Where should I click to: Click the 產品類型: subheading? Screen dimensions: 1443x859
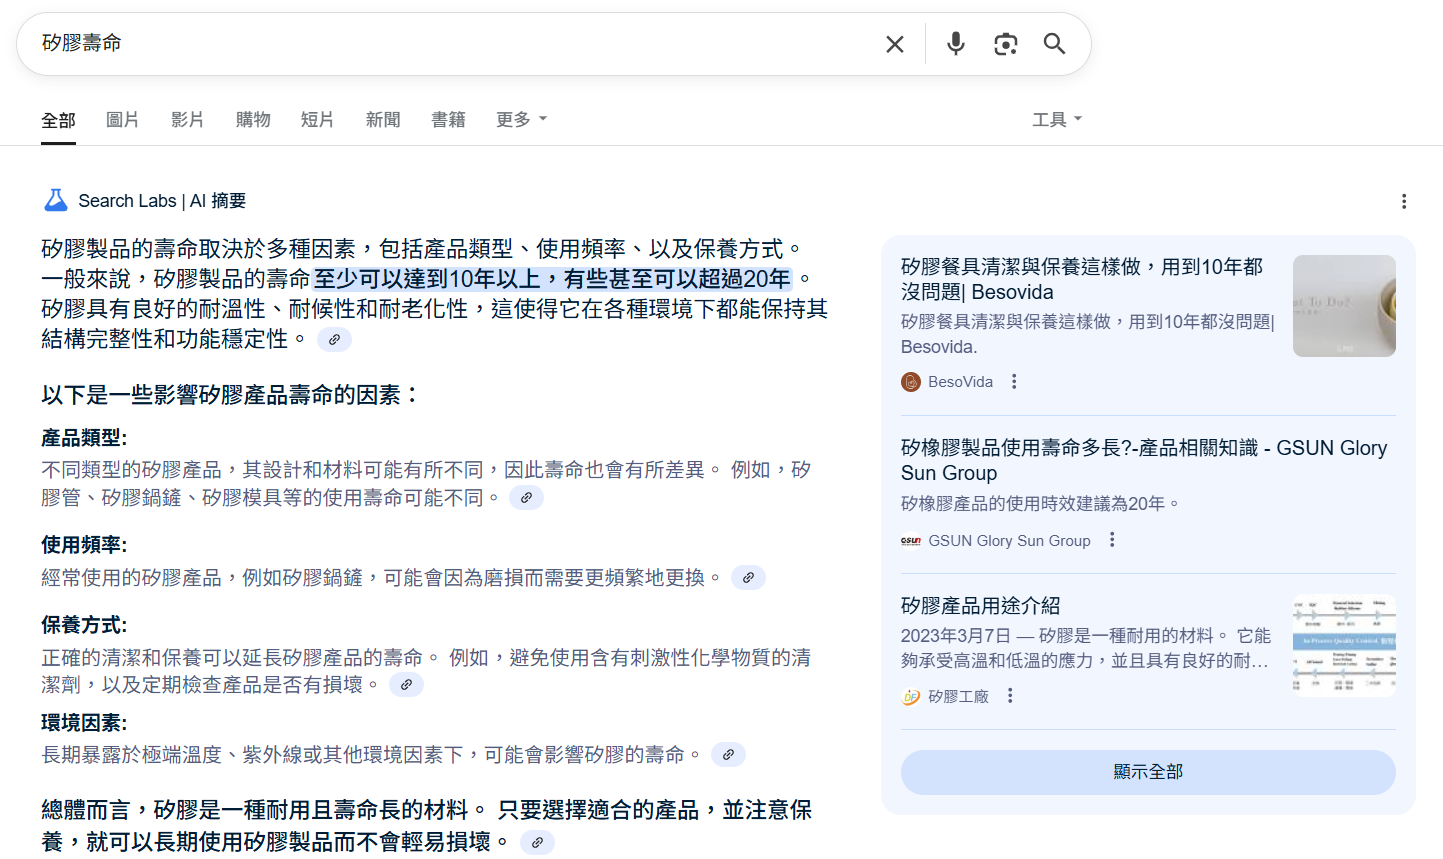84,438
